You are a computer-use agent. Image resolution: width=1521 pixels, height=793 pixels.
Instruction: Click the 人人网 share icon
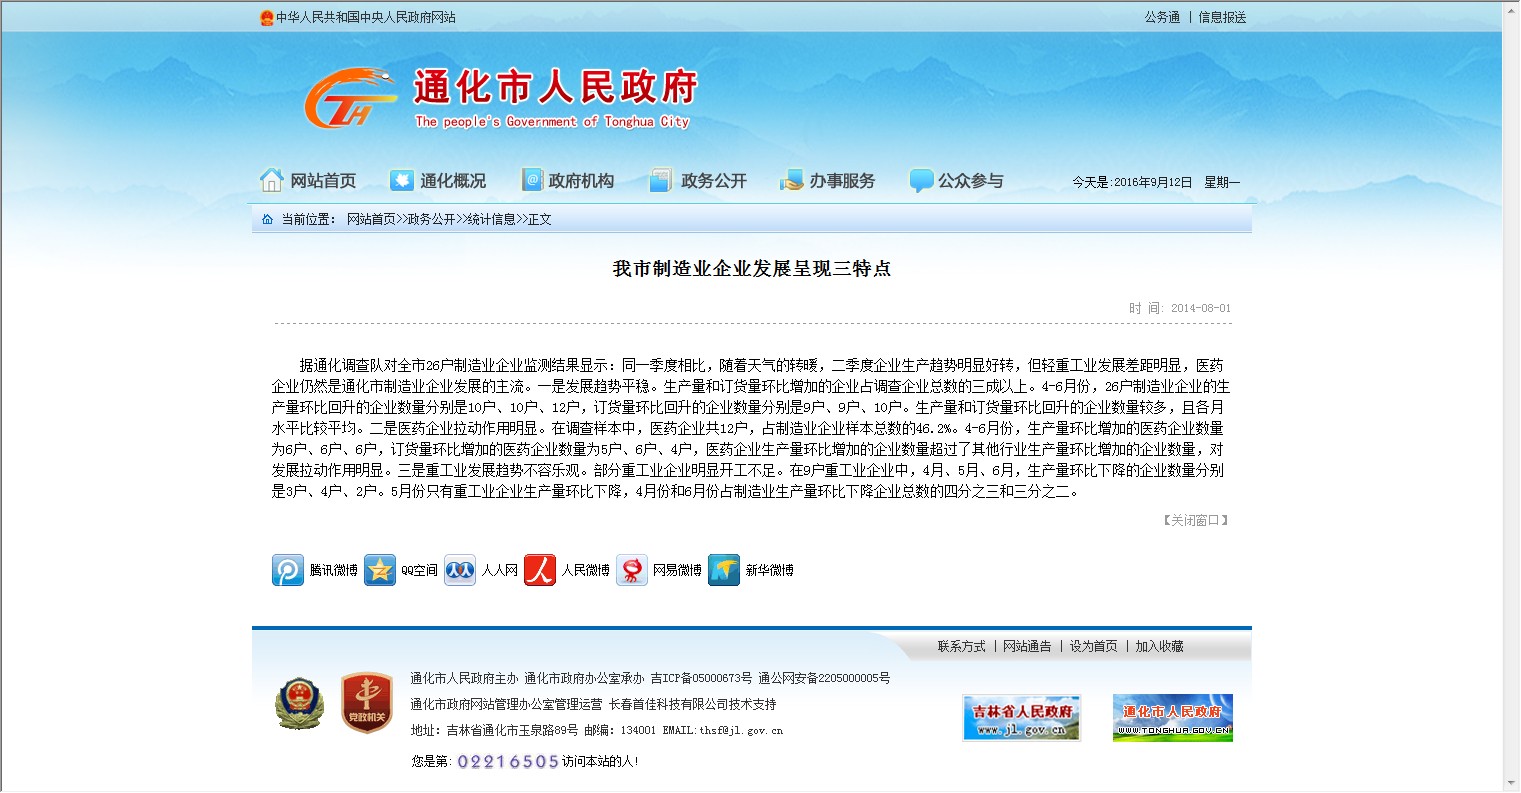[460, 570]
